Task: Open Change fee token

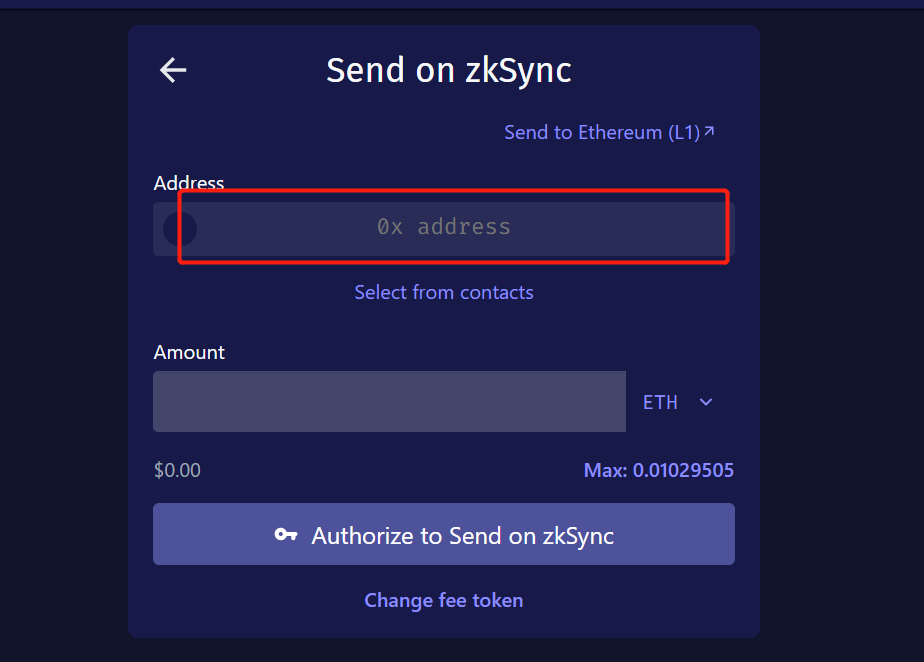Action: pos(444,600)
